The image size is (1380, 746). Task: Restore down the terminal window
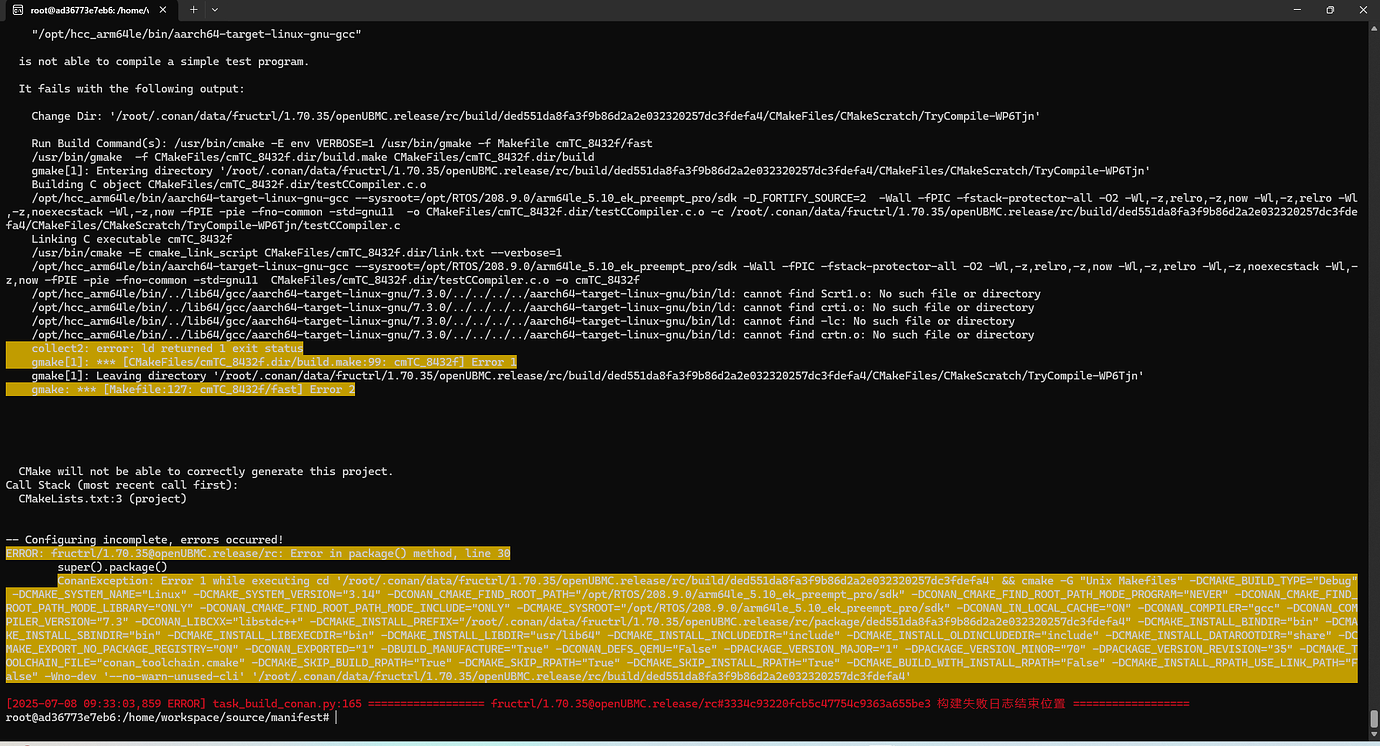coord(1329,9)
